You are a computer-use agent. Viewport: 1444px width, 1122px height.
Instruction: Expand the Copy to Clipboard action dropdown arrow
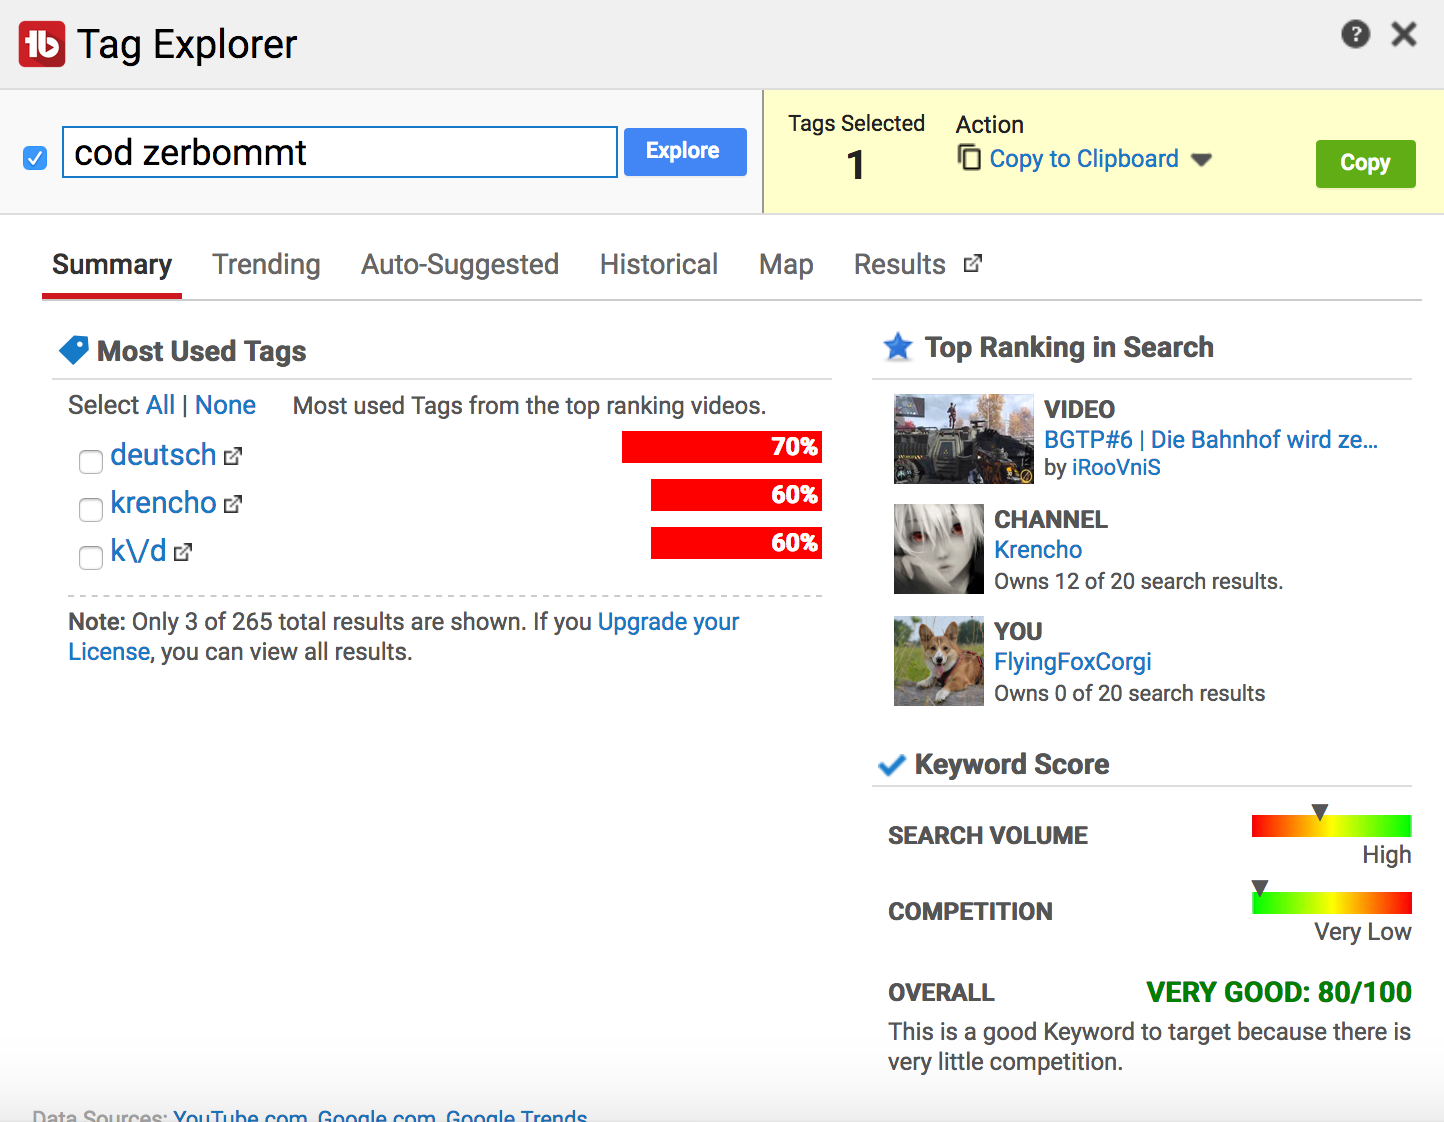1202,160
